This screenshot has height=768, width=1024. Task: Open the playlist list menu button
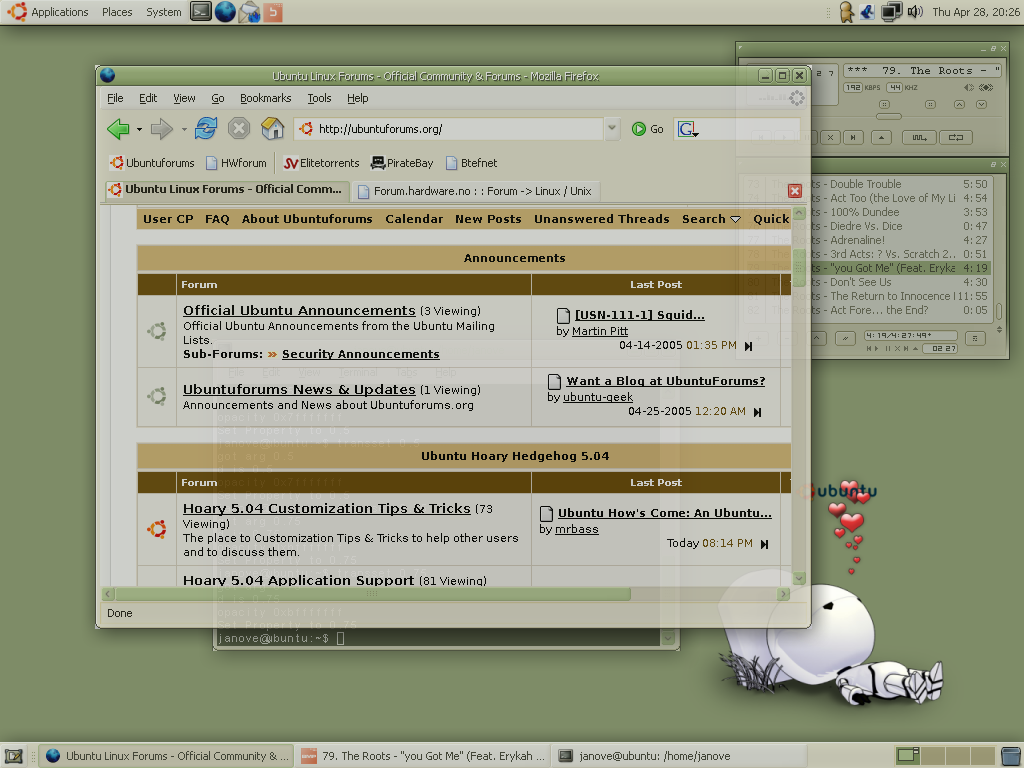pyautogui.click(x=975, y=338)
